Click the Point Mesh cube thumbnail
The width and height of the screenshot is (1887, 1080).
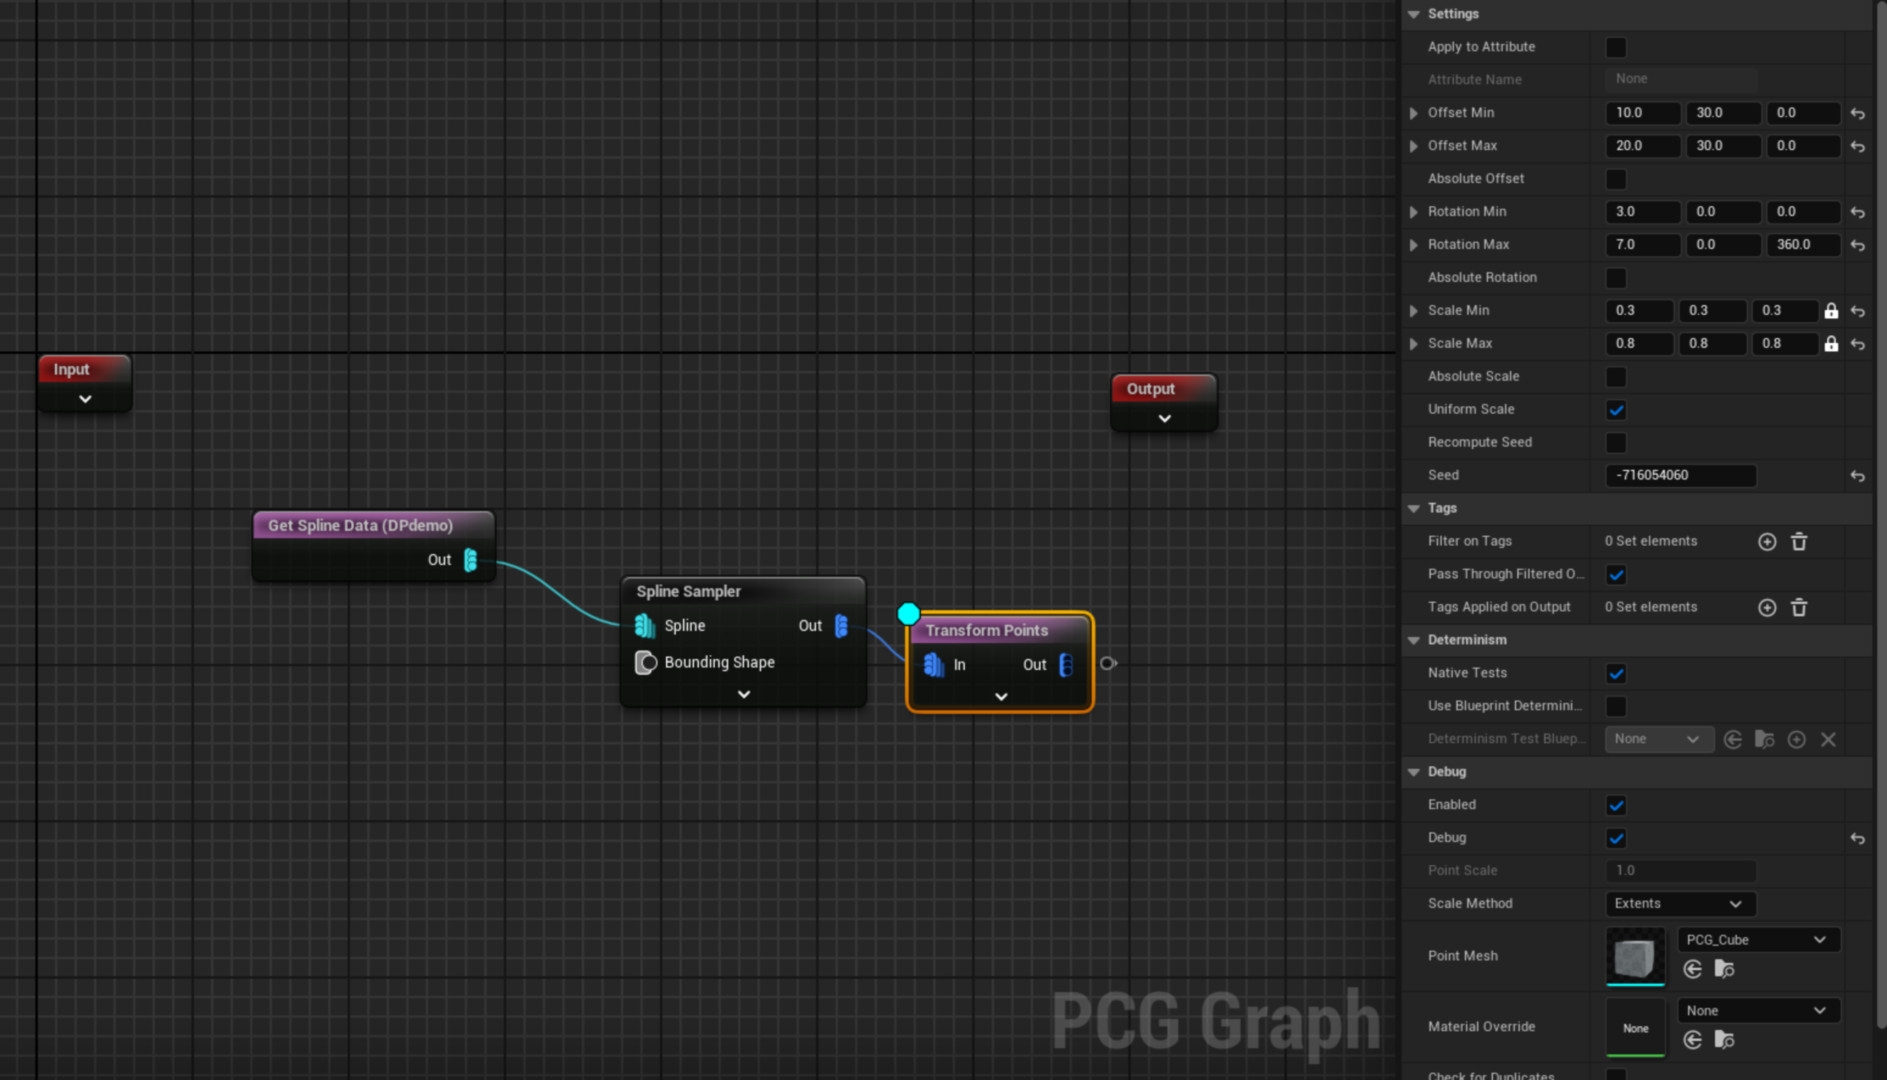[1635, 957]
